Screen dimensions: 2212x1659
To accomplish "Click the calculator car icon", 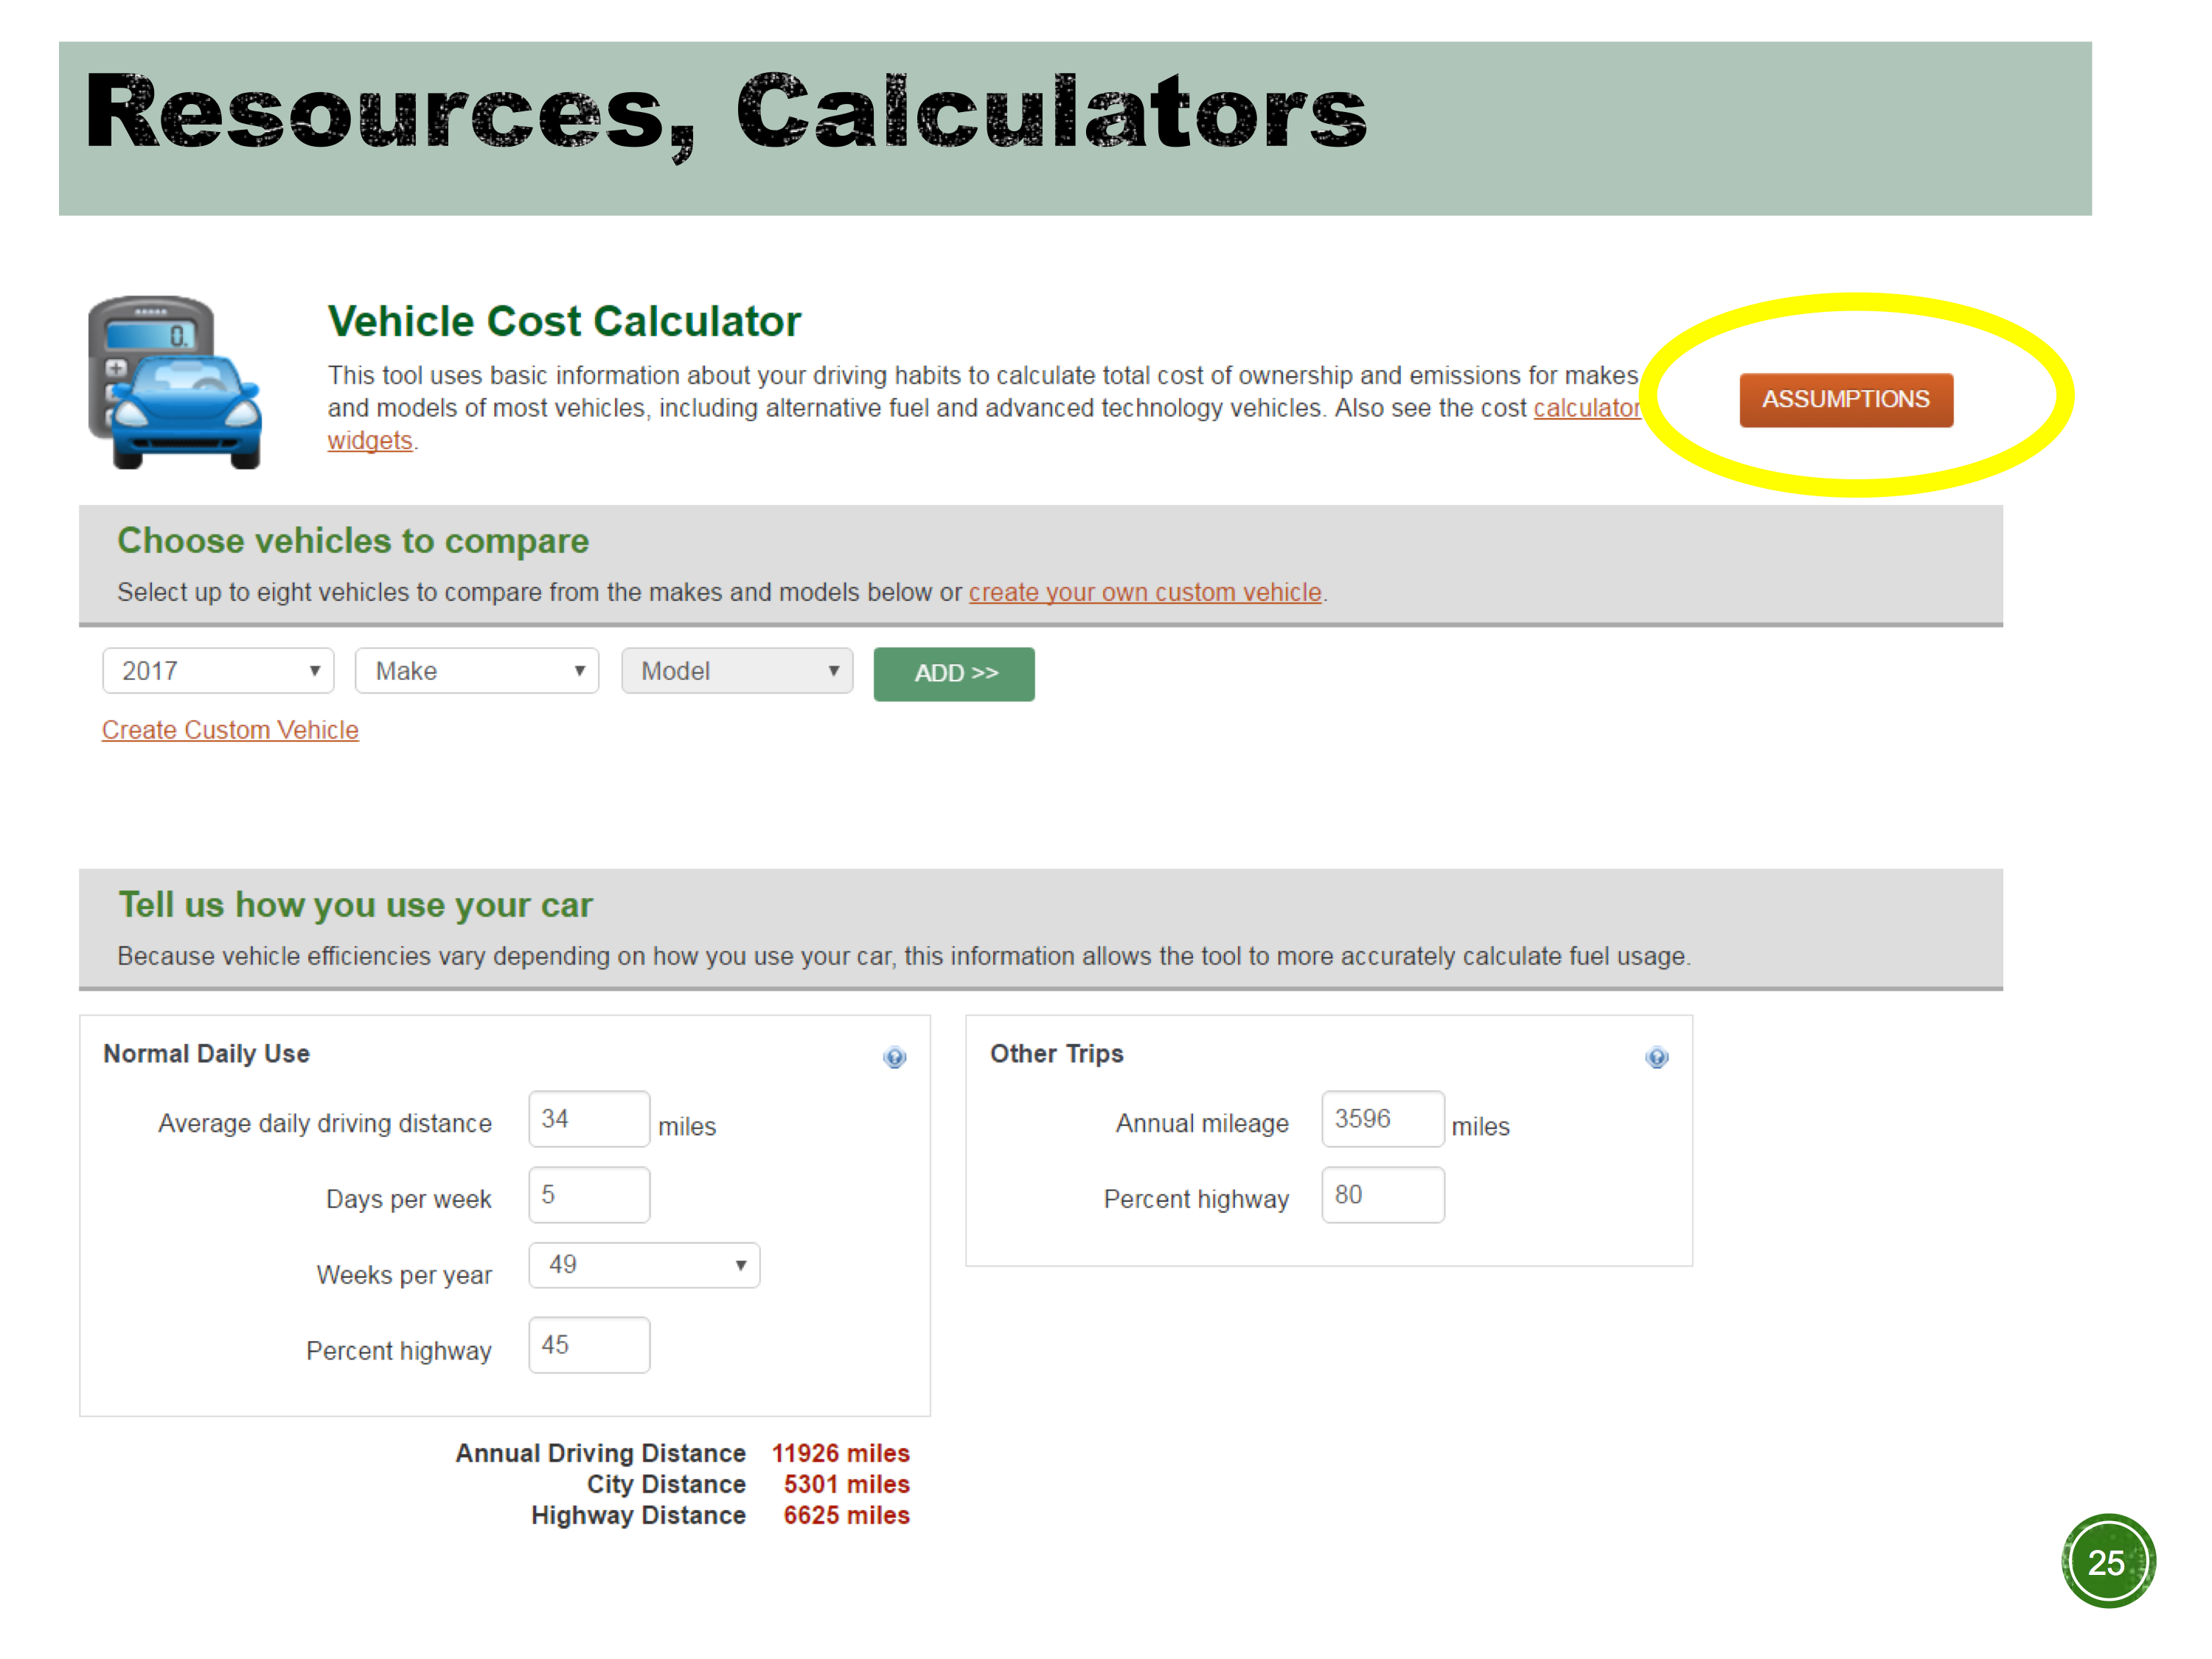I will 175,382.
